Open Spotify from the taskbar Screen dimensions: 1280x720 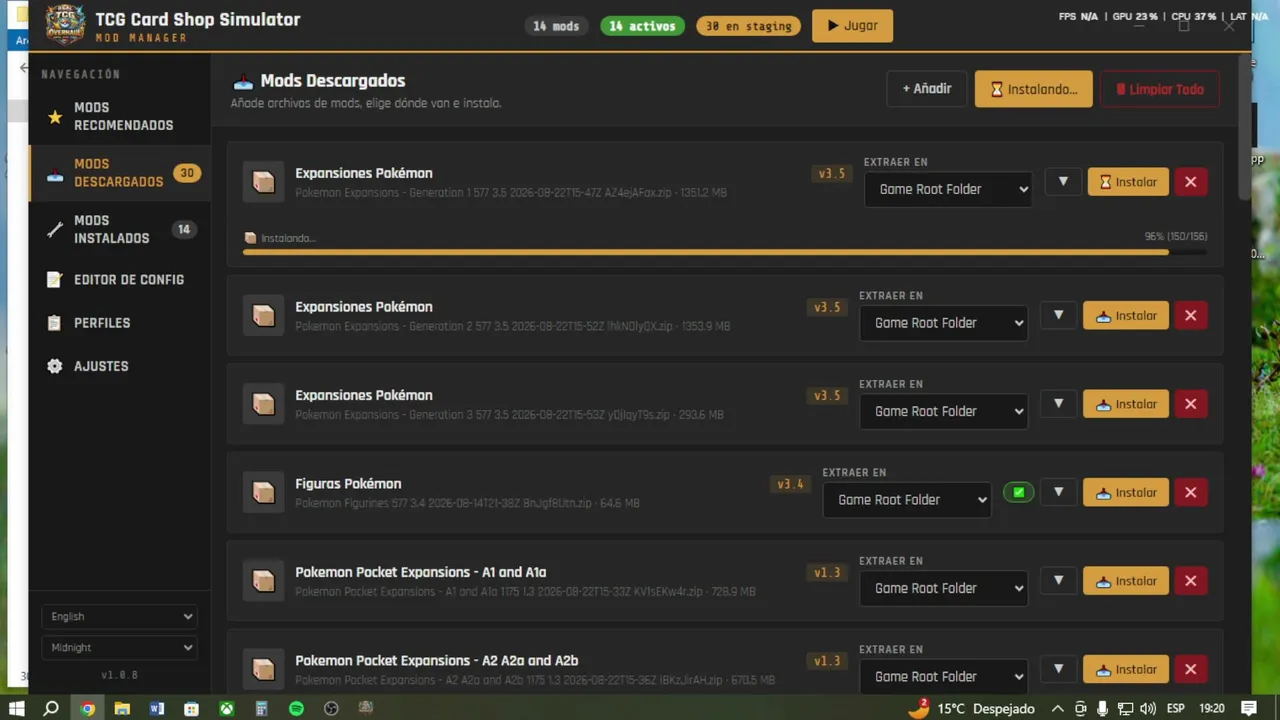pyautogui.click(x=296, y=709)
